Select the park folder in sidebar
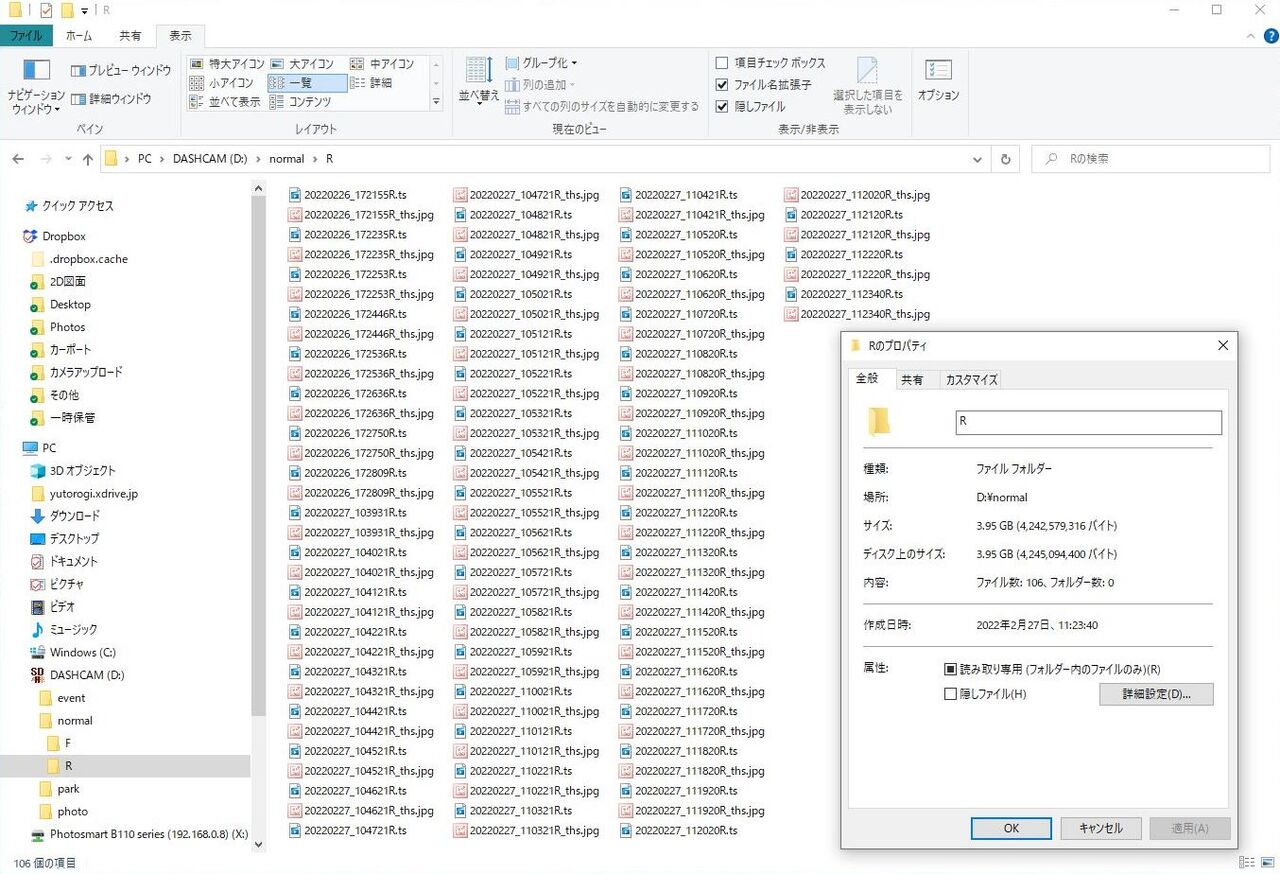 coord(68,789)
